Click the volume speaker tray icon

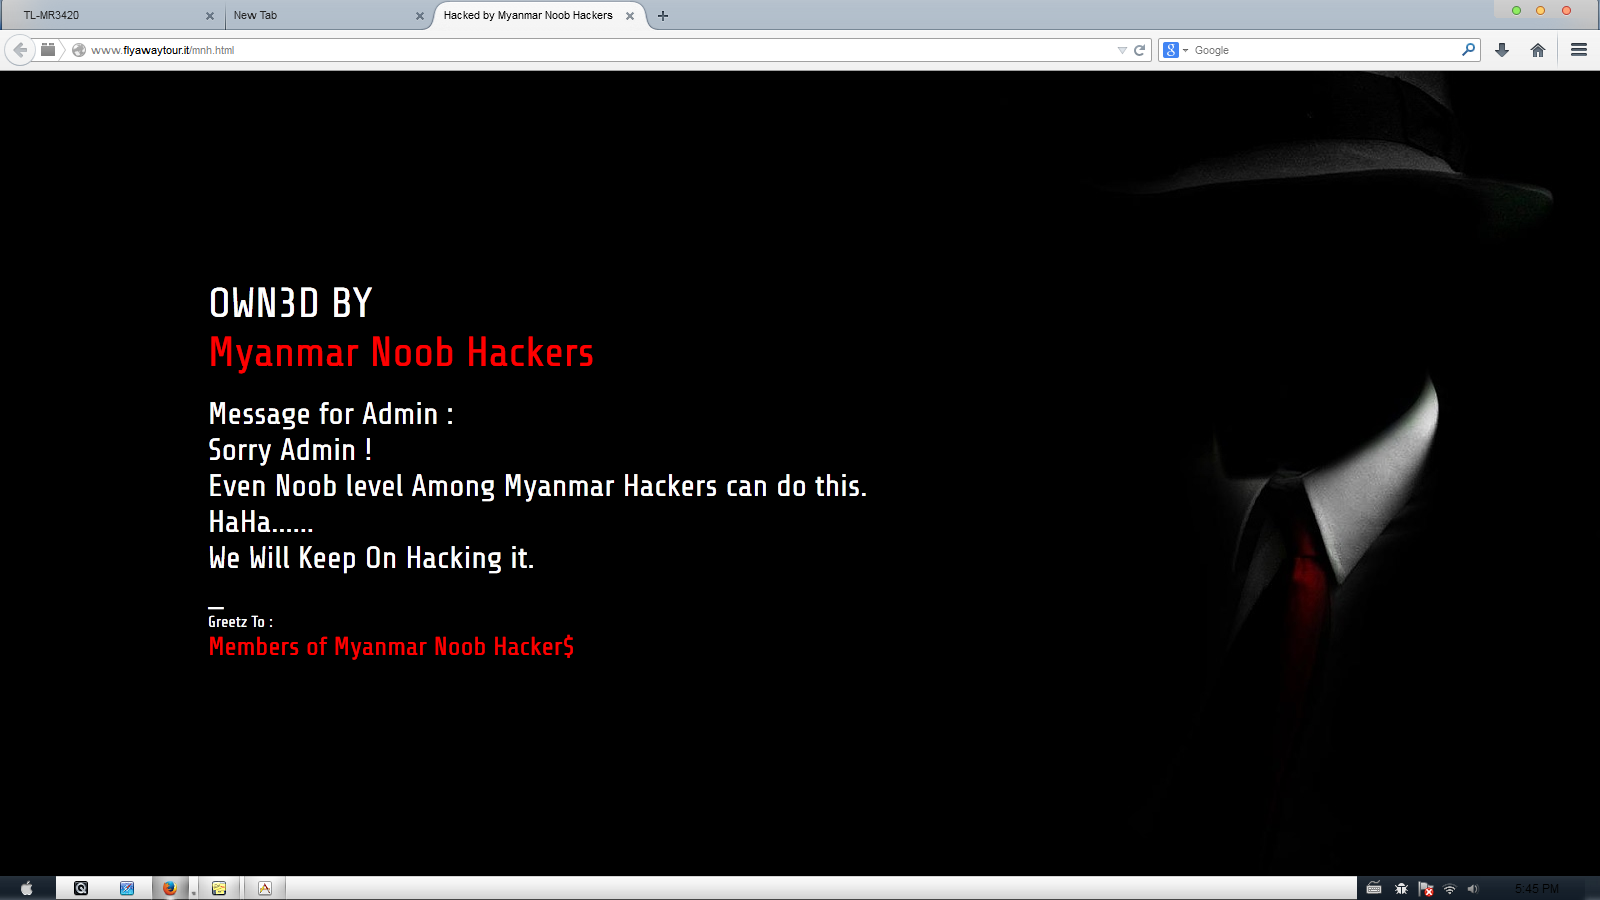(1472, 889)
